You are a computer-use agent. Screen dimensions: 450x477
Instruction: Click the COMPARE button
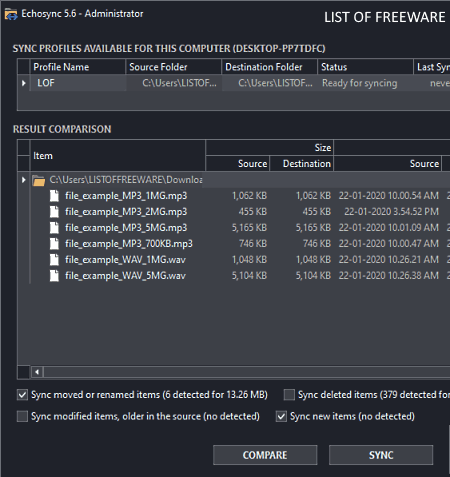click(265, 455)
